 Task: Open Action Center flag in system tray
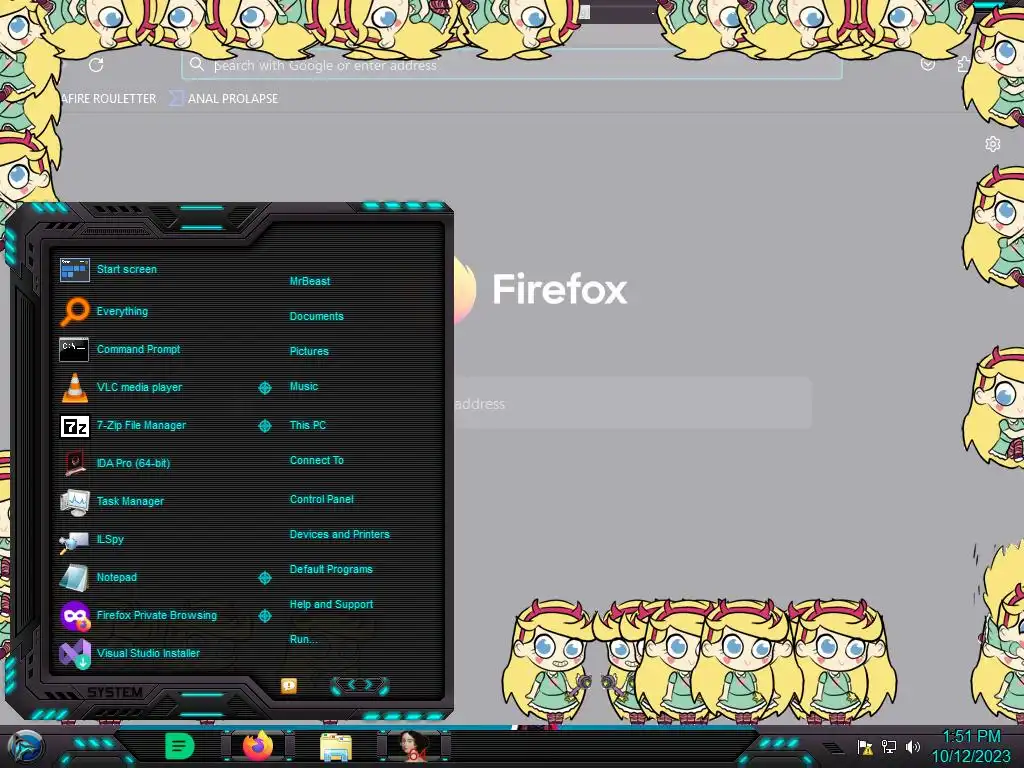click(x=865, y=747)
